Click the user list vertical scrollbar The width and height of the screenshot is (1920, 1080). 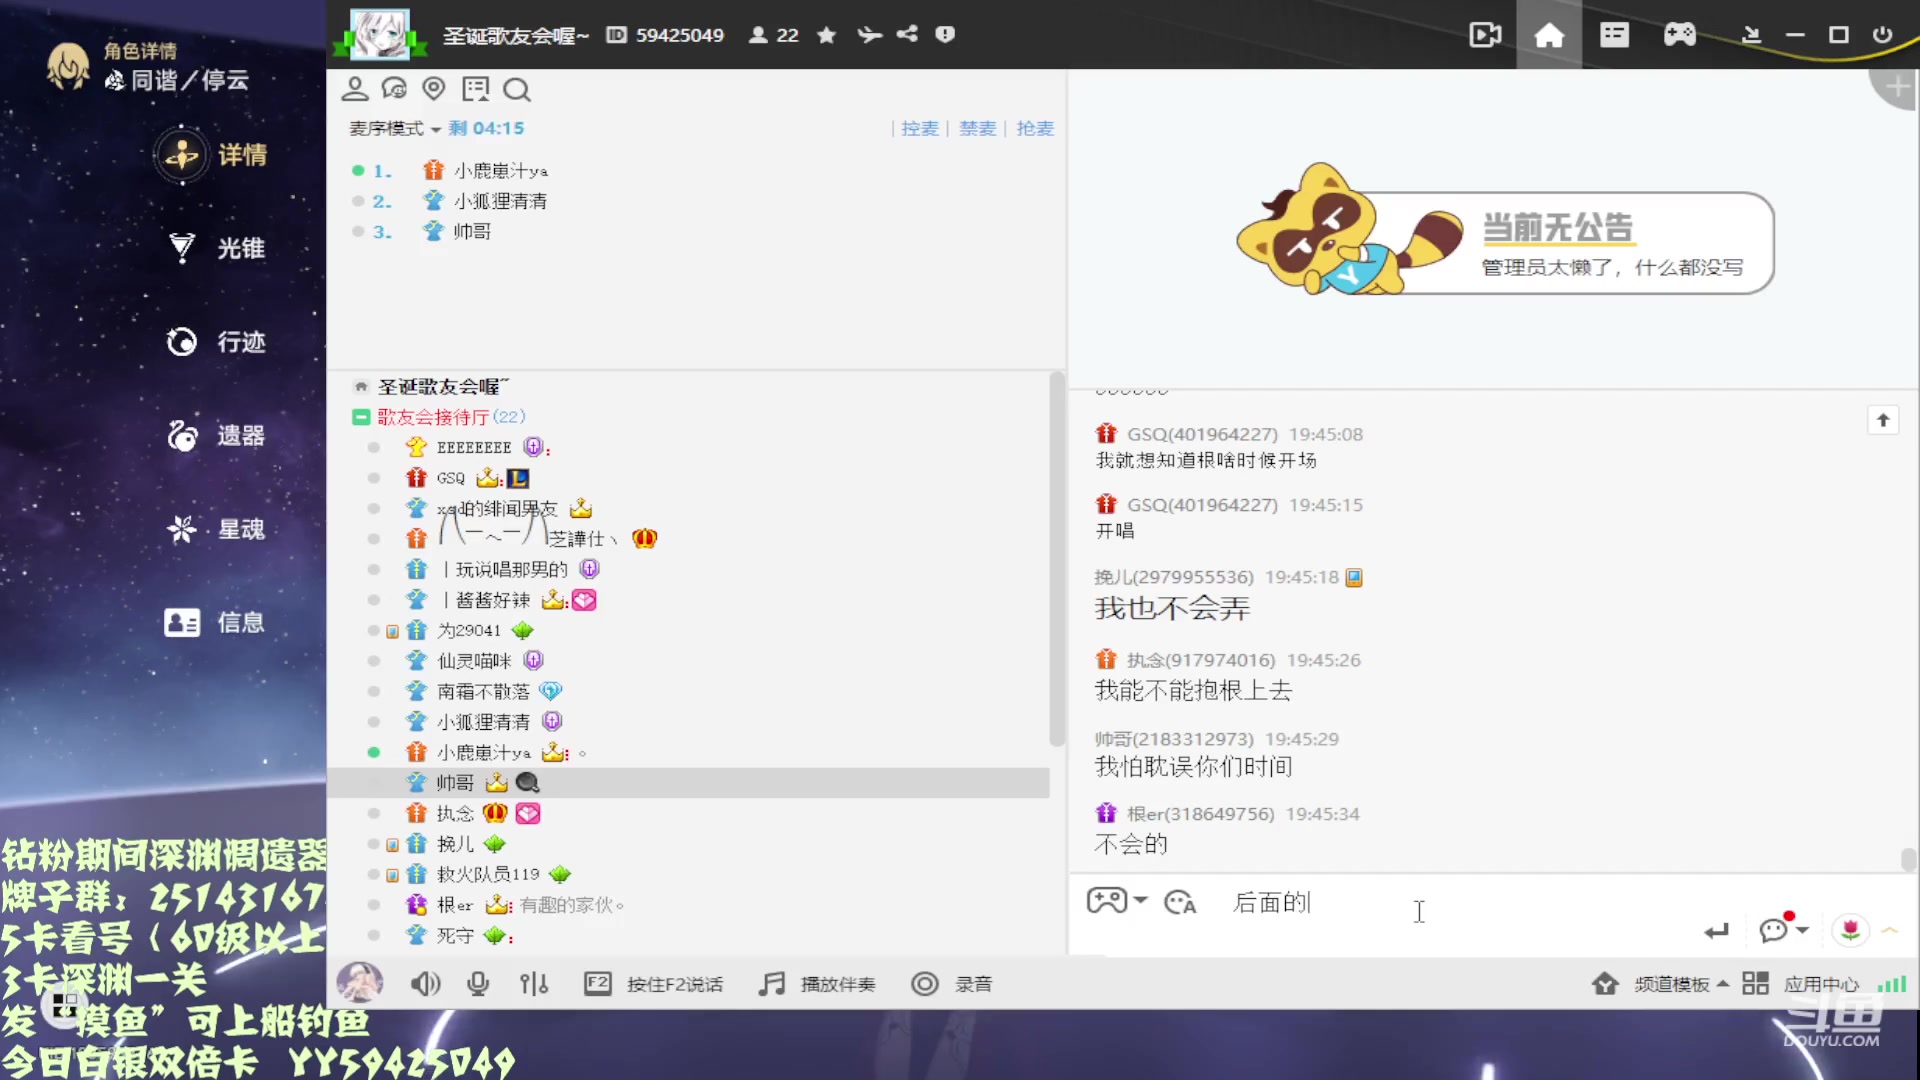click(1056, 560)
